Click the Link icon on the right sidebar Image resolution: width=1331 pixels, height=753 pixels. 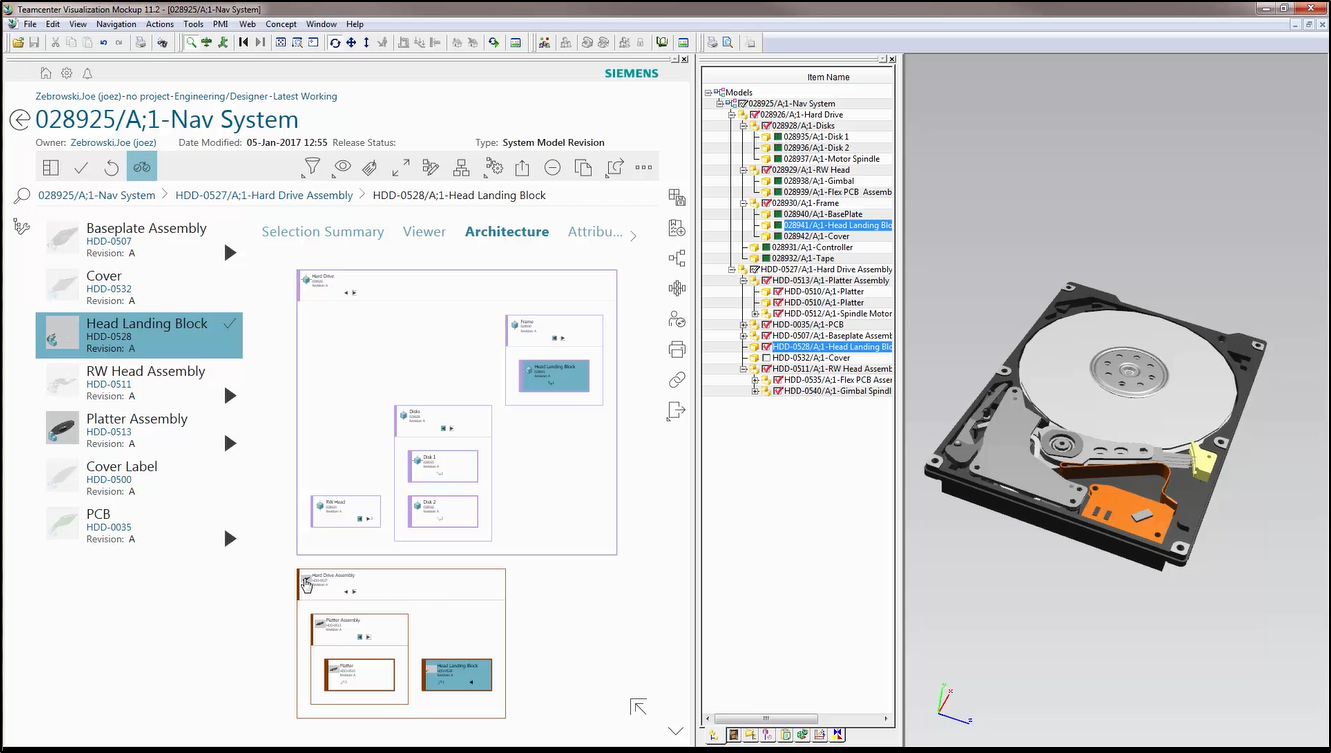click(677, 379)
